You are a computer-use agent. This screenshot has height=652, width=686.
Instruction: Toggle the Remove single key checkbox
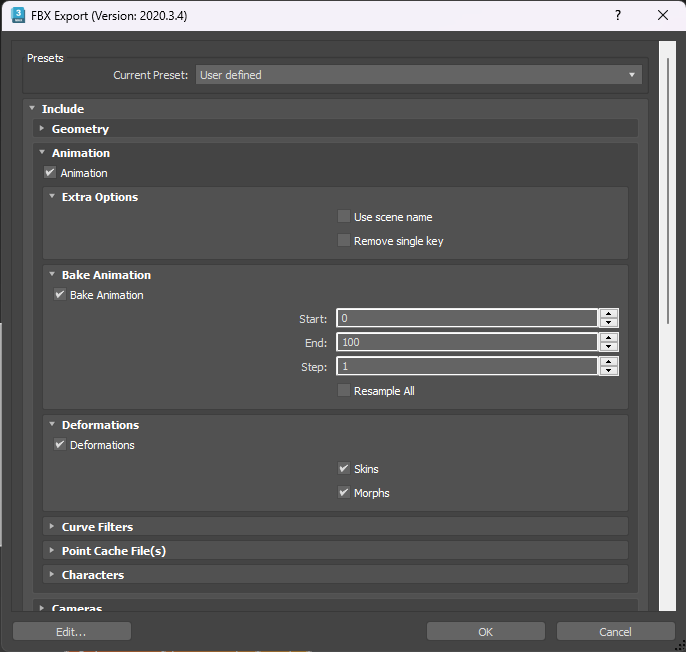pos(344,241)
